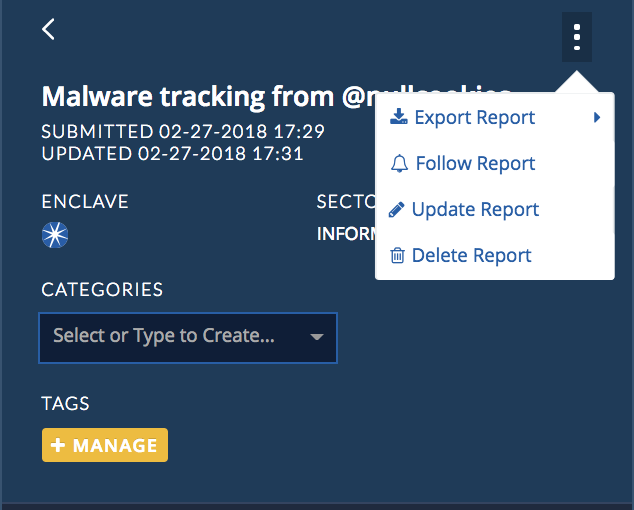Click the download icon beside Export Report

pyautogui.click(x=398, y=116)
